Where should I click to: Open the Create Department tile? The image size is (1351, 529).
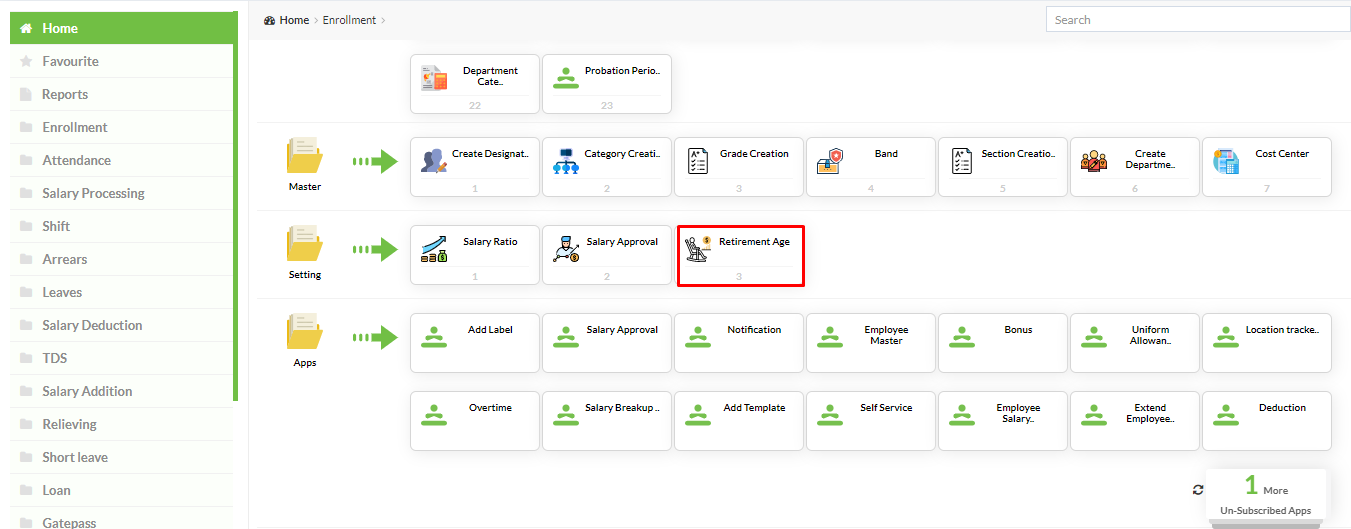click(x=1135, y=167)
